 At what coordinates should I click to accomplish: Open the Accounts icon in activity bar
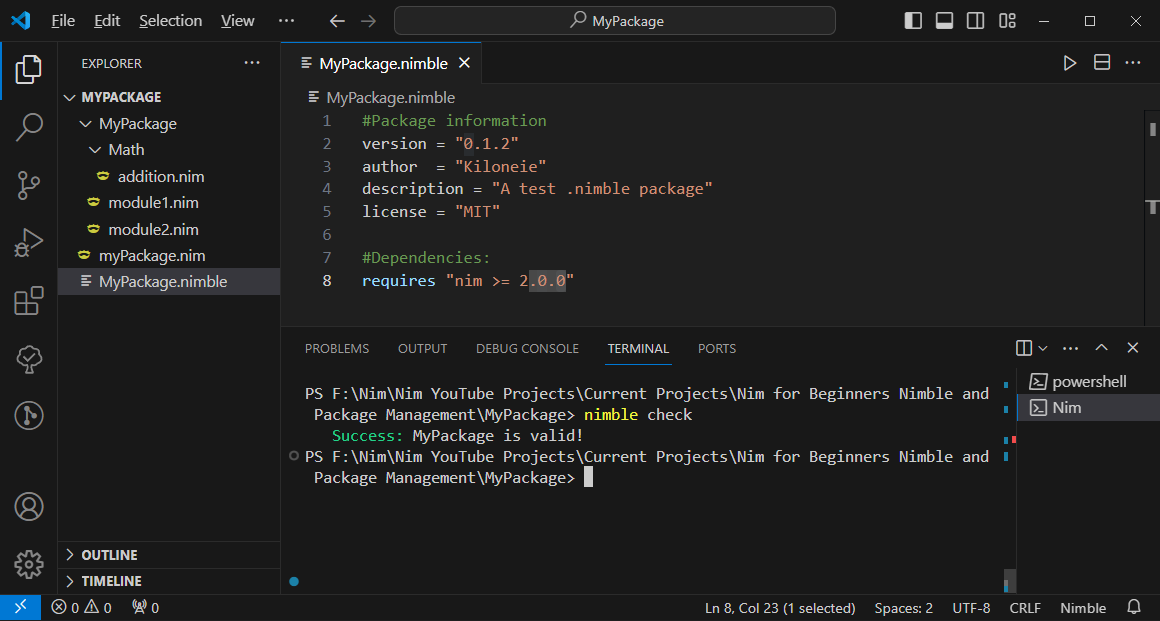[x=28, y=507]
